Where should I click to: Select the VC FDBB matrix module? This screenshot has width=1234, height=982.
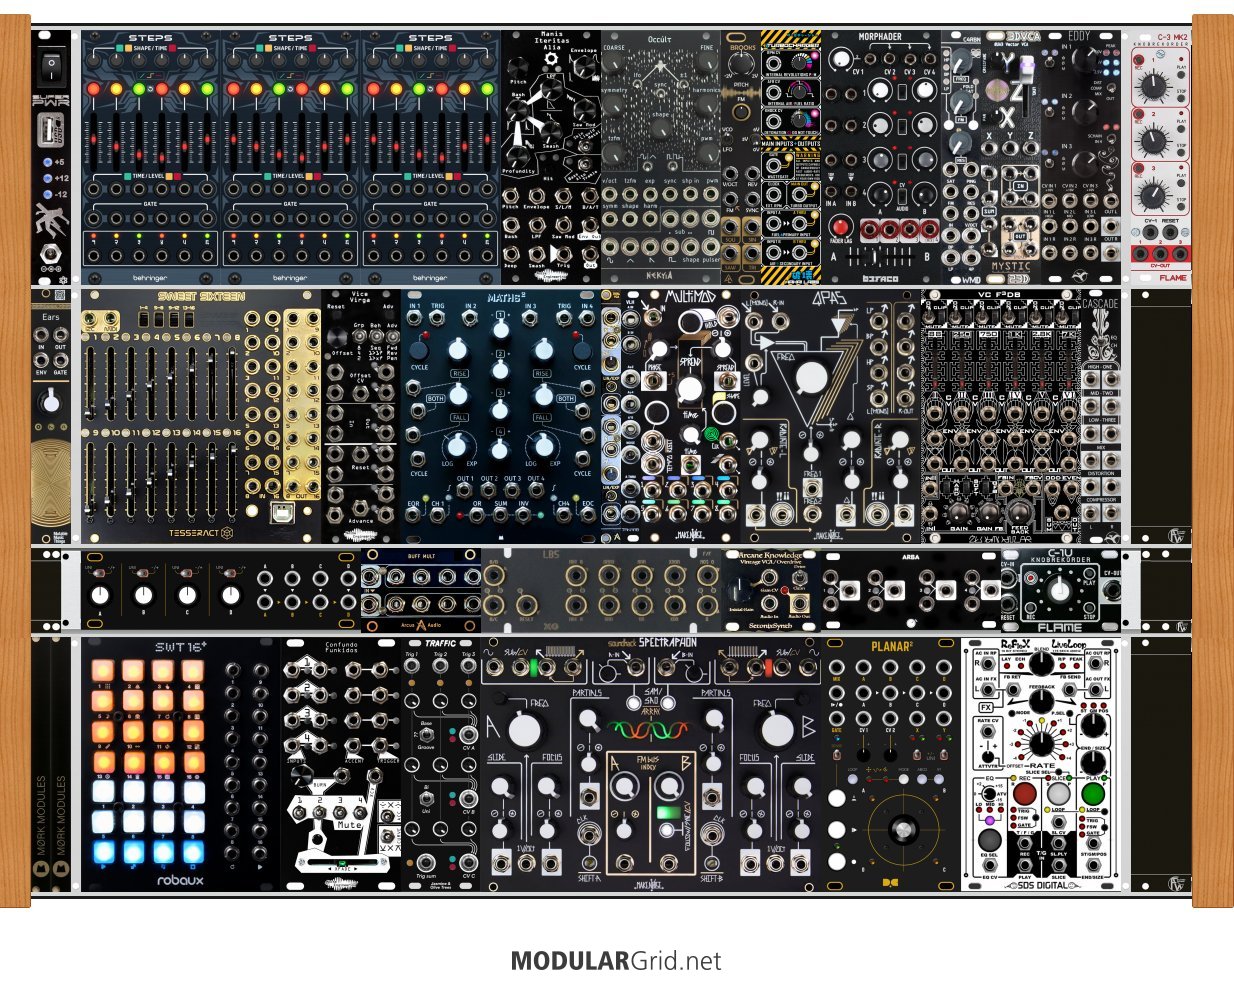(1001, 416)
